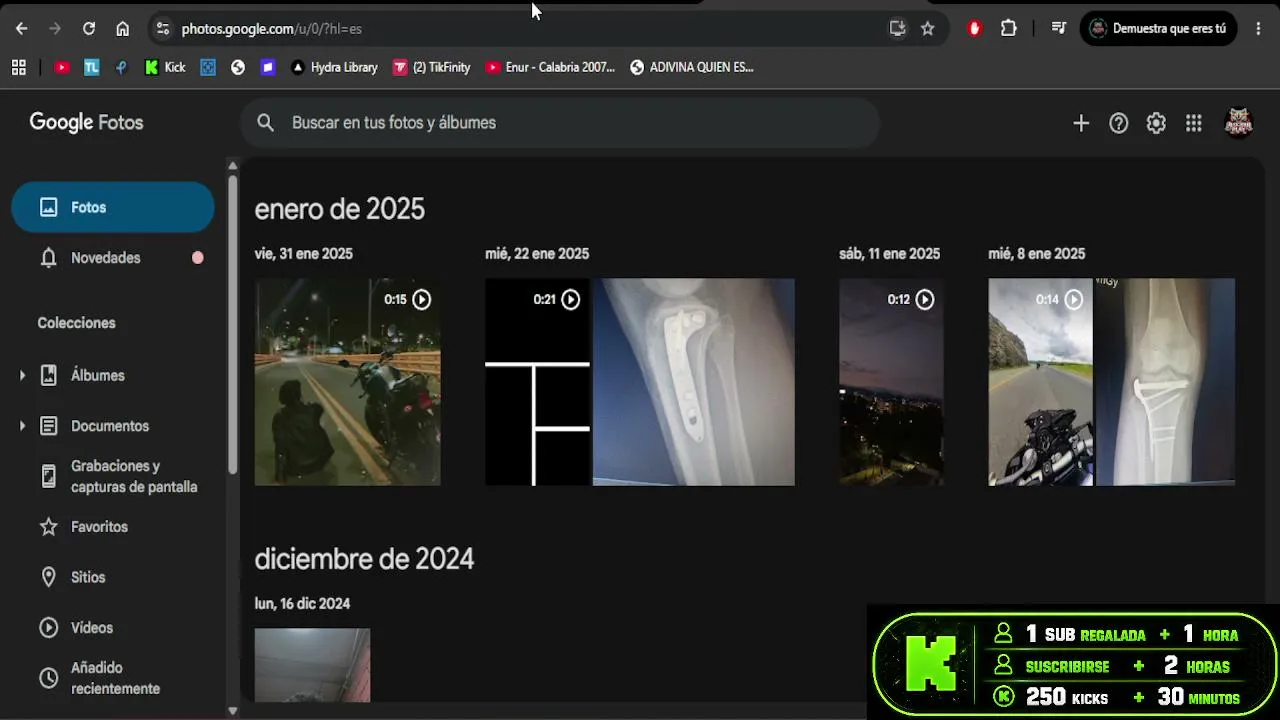This screenshot has height=720, width=1280.
Task: Focus the Buscar en tus fotos y álbumes field
Action: tap(560, 122)
